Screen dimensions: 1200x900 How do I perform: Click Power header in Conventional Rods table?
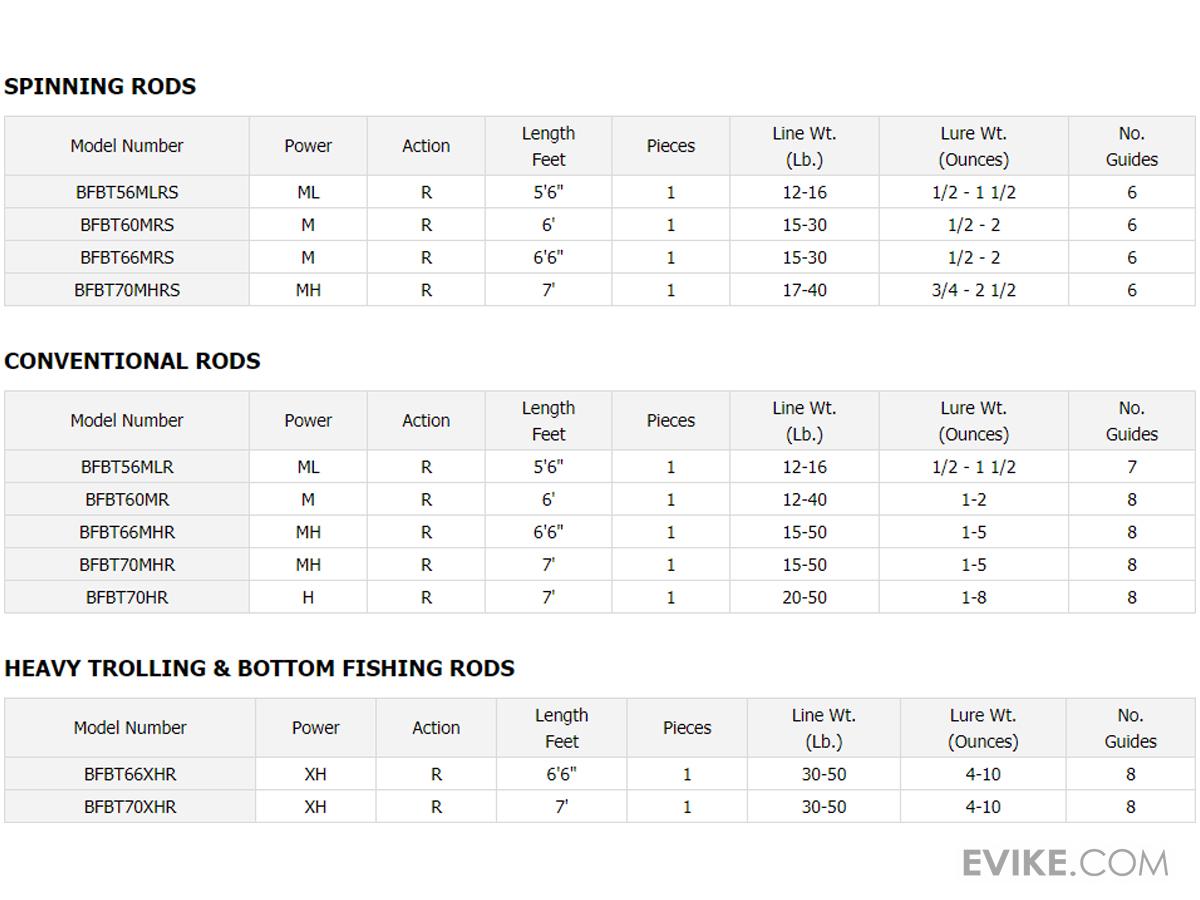pyautogui.click(x=308, y=421)
